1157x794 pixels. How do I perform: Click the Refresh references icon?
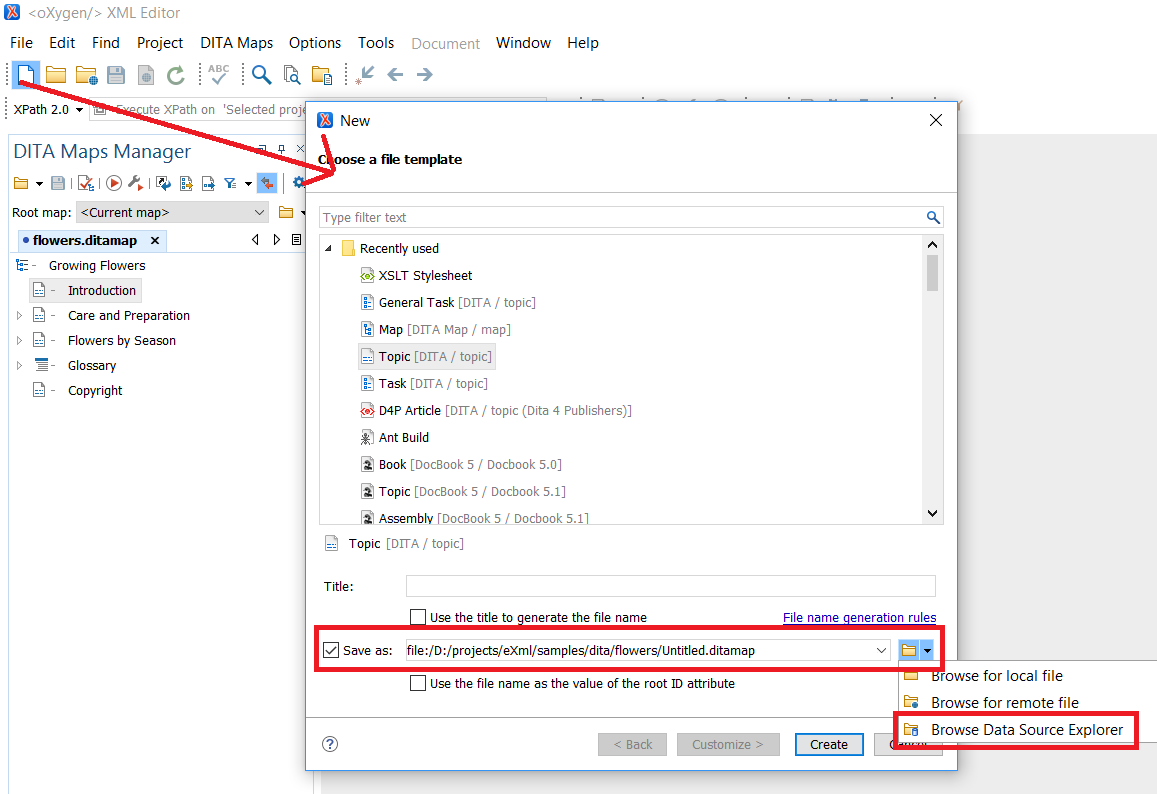click(x=164, y=183)
